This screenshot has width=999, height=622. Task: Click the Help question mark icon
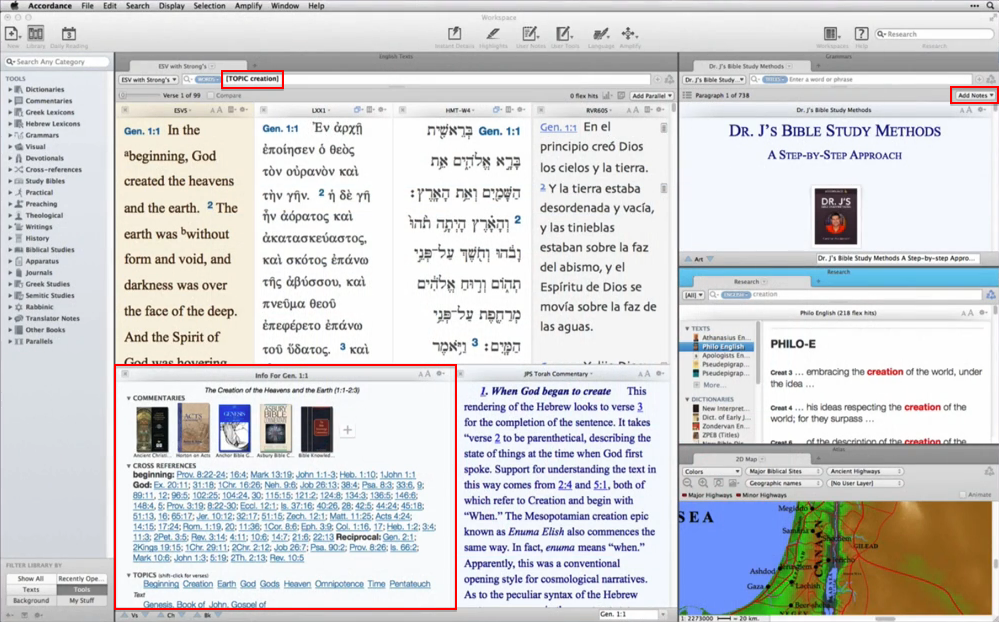pos(860,35)
